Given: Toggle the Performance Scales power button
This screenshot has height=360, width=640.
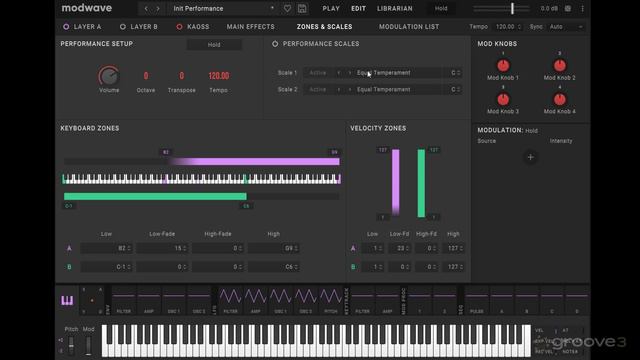Looking at the screenshot, I should (x=275, y=44).
